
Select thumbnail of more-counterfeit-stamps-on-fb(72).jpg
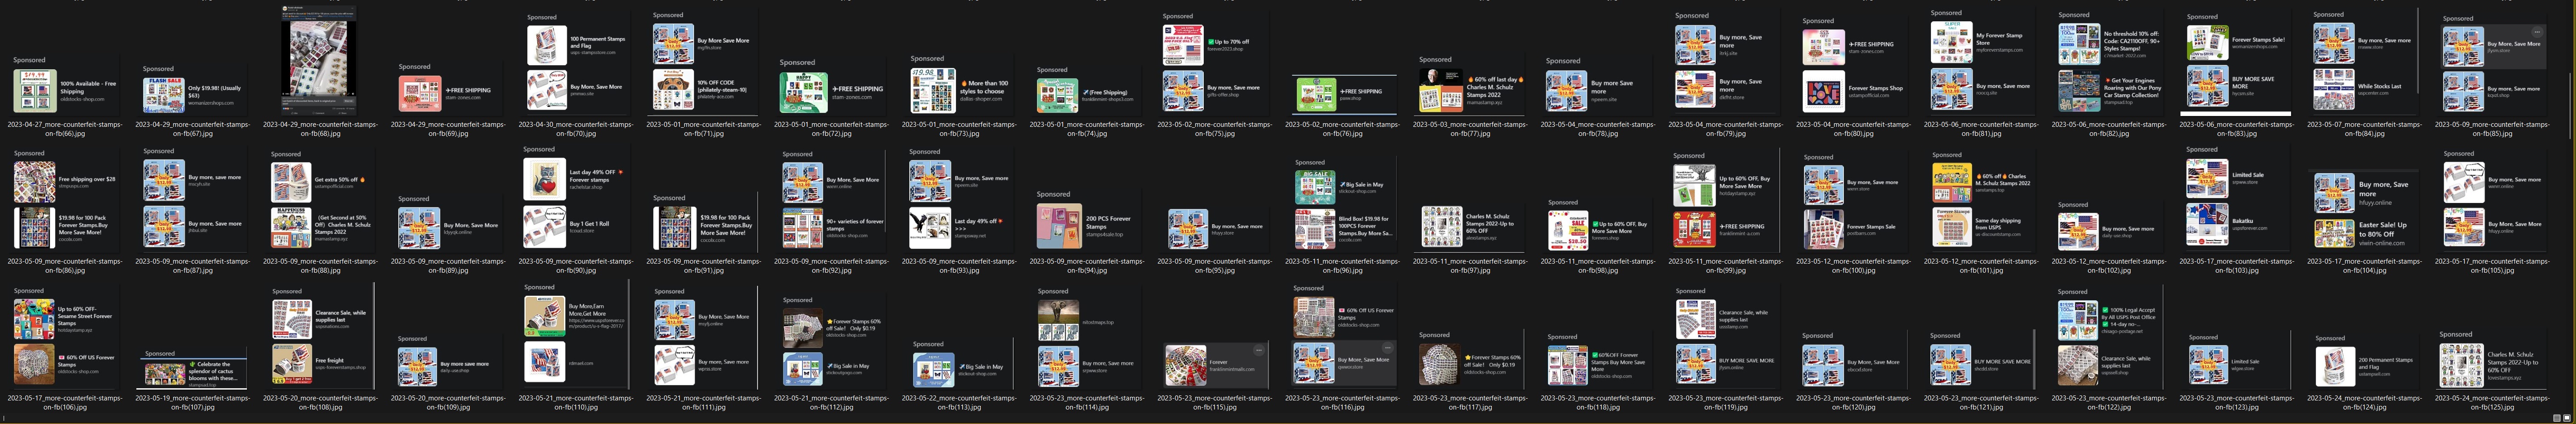coord(831,87)
